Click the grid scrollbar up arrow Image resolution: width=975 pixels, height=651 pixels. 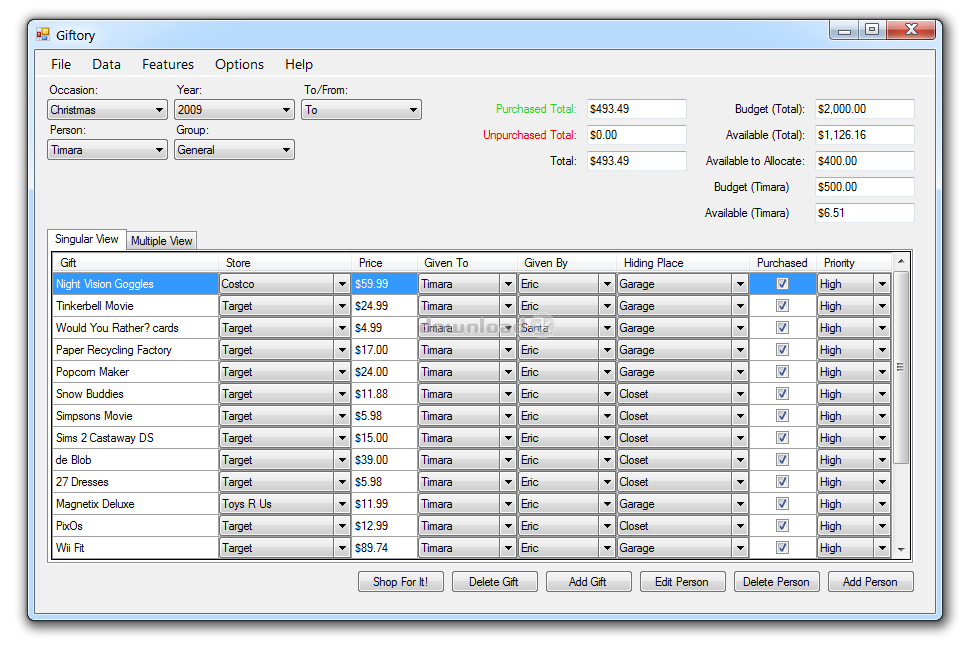coord(901,262)
